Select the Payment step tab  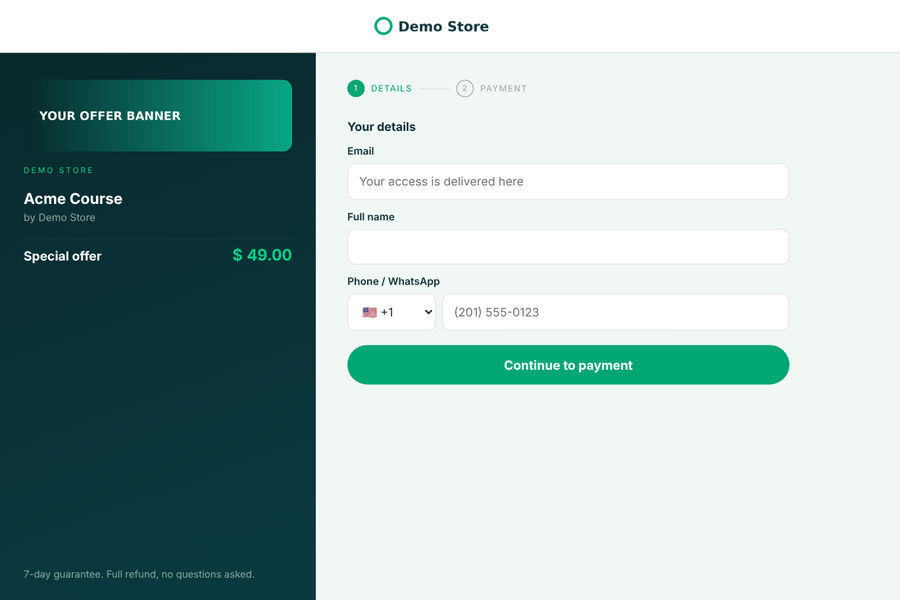[x=491, y=88]
